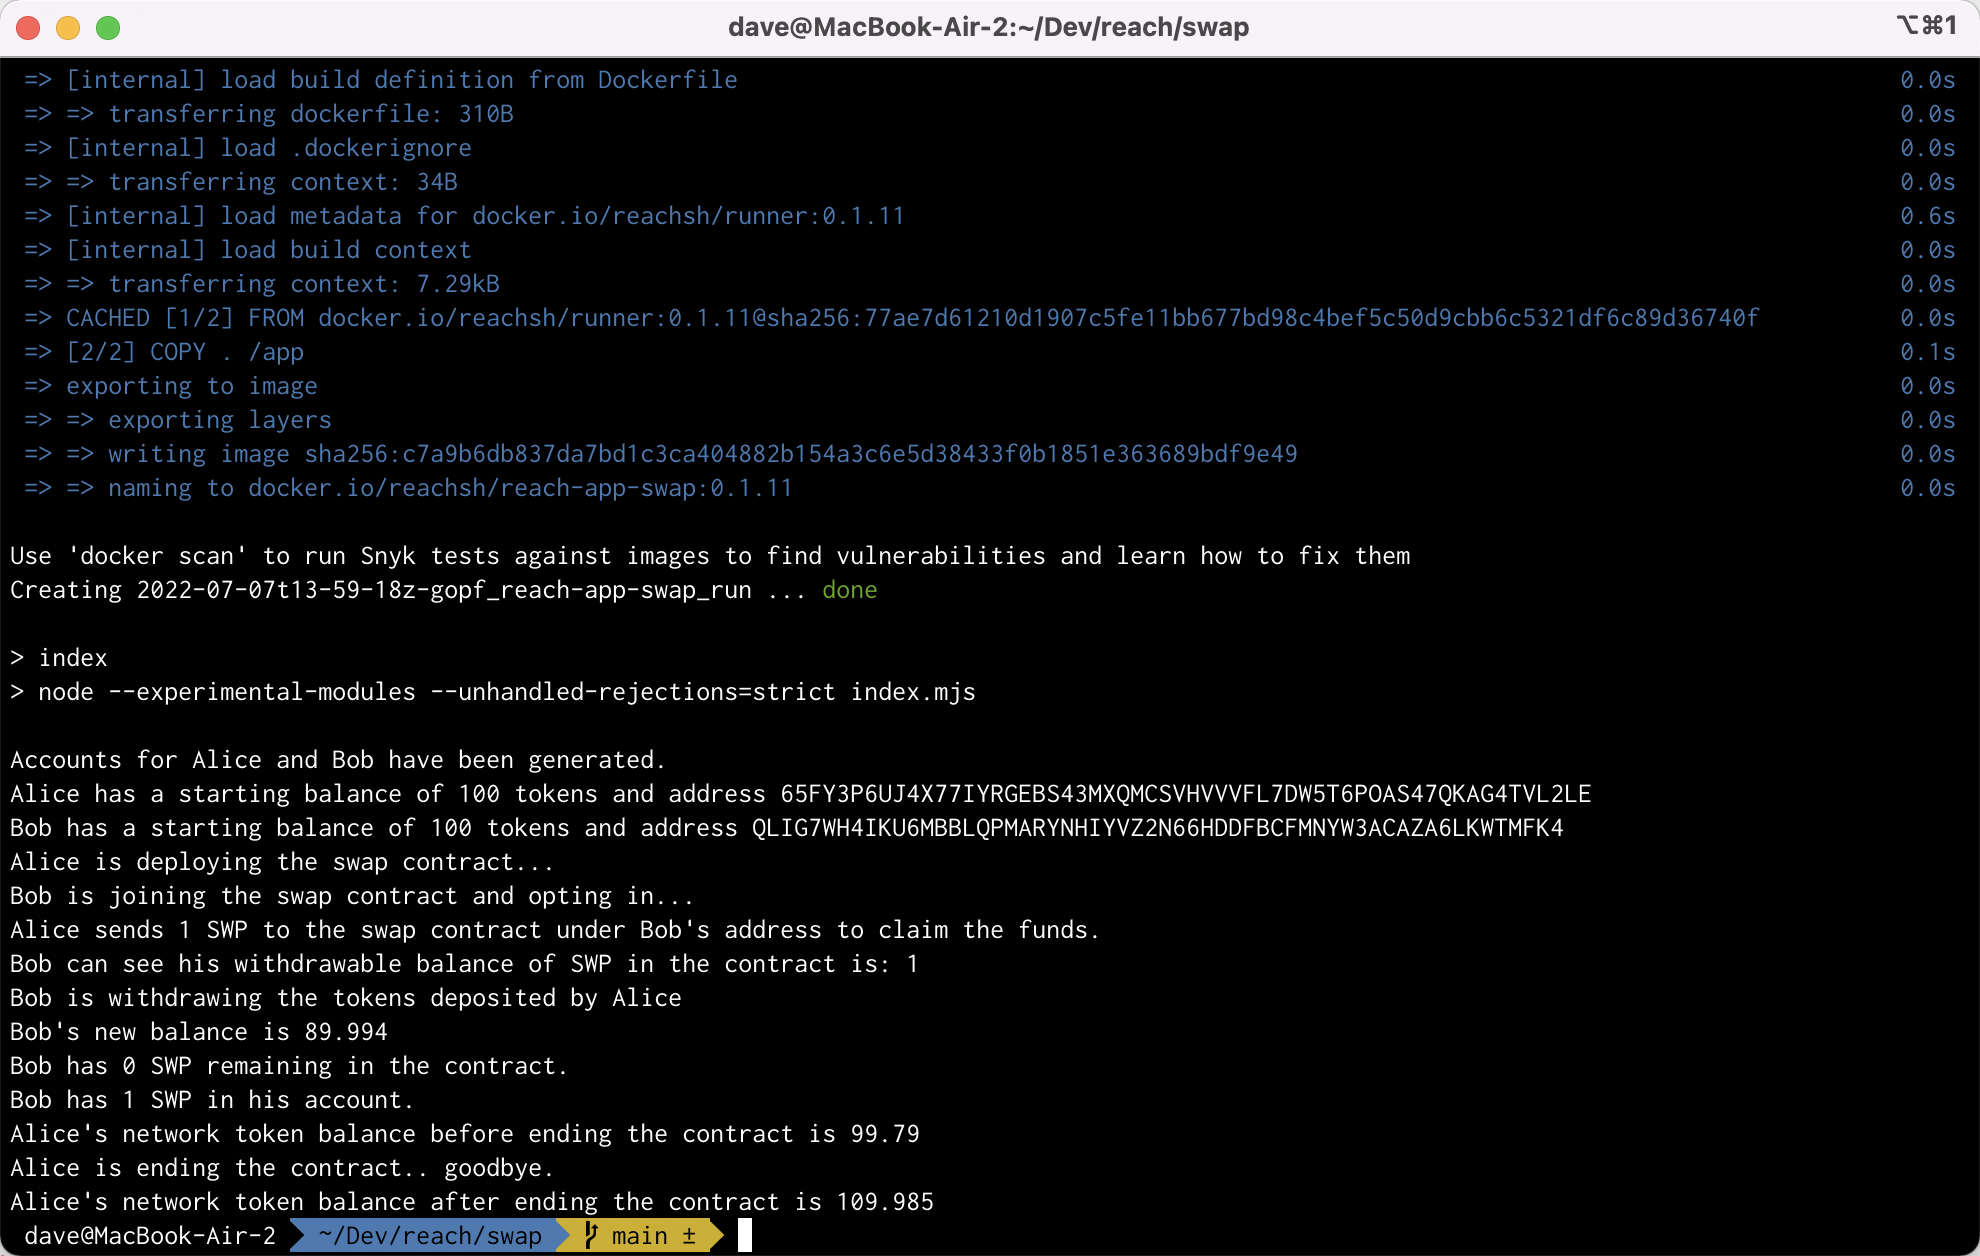Click the red close window button
Screen dimensions: 1980x1256
click(x=29, y=27)
